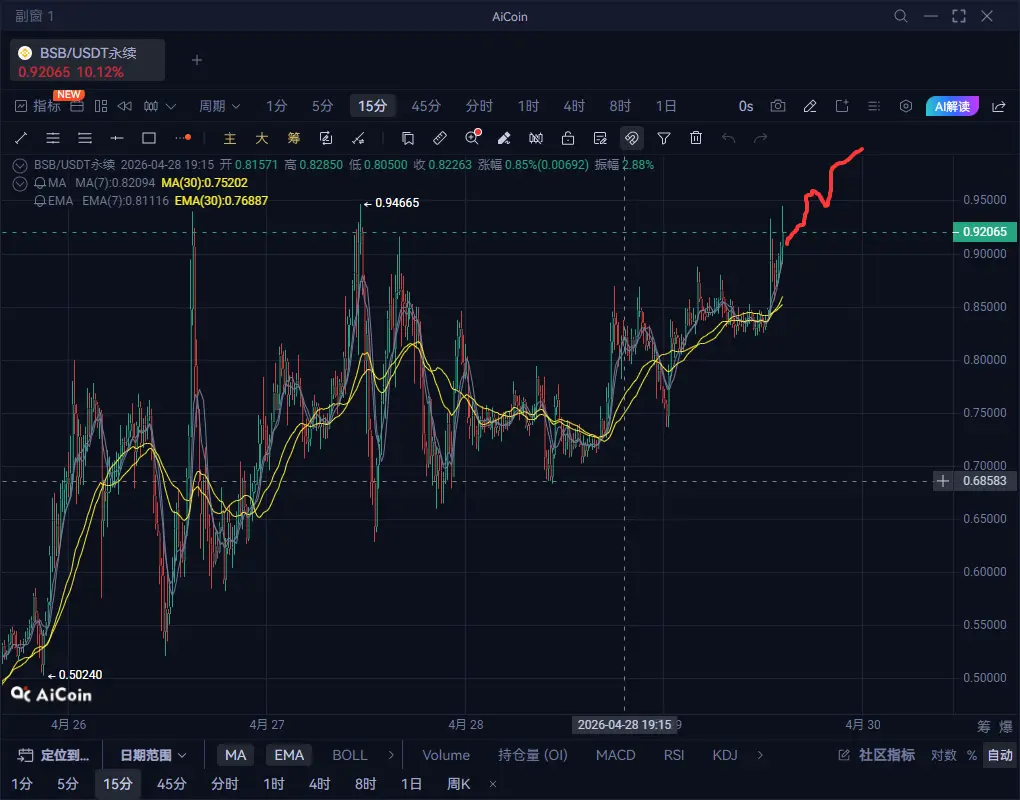
Task: Open the 周期 period dropdown
Action: tap(219, 106)
